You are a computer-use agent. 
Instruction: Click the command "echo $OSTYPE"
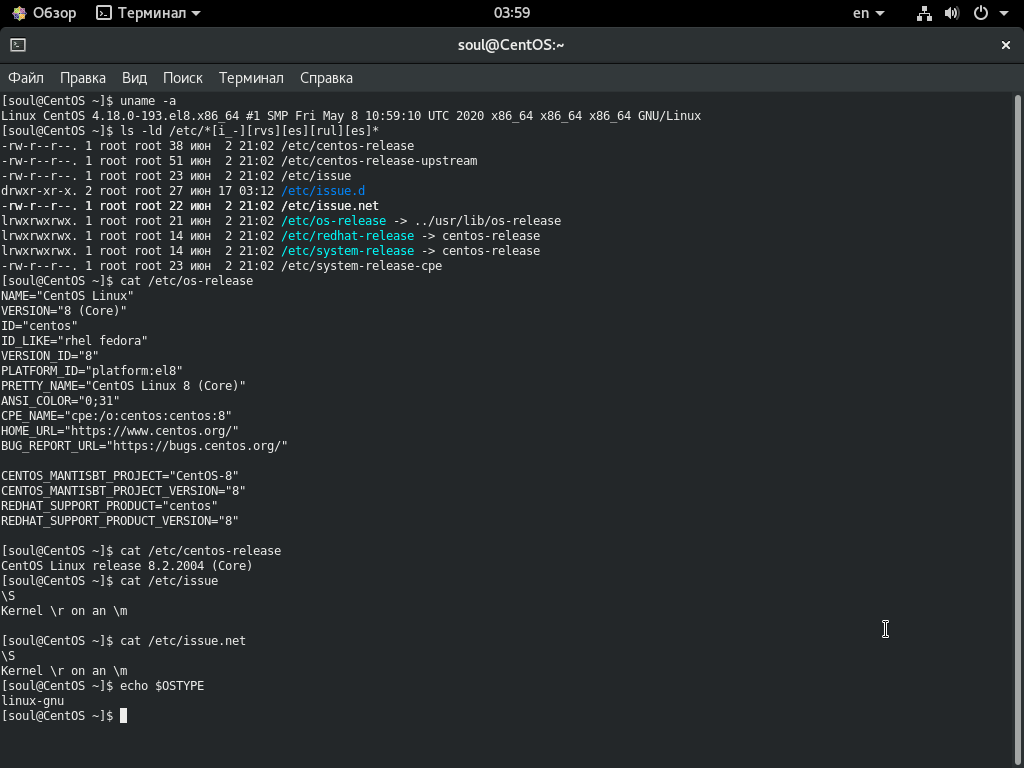tap(162, 686)
